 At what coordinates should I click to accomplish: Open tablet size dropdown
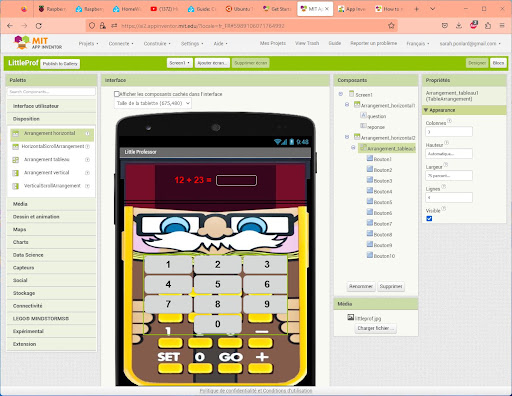click(153, 103)
